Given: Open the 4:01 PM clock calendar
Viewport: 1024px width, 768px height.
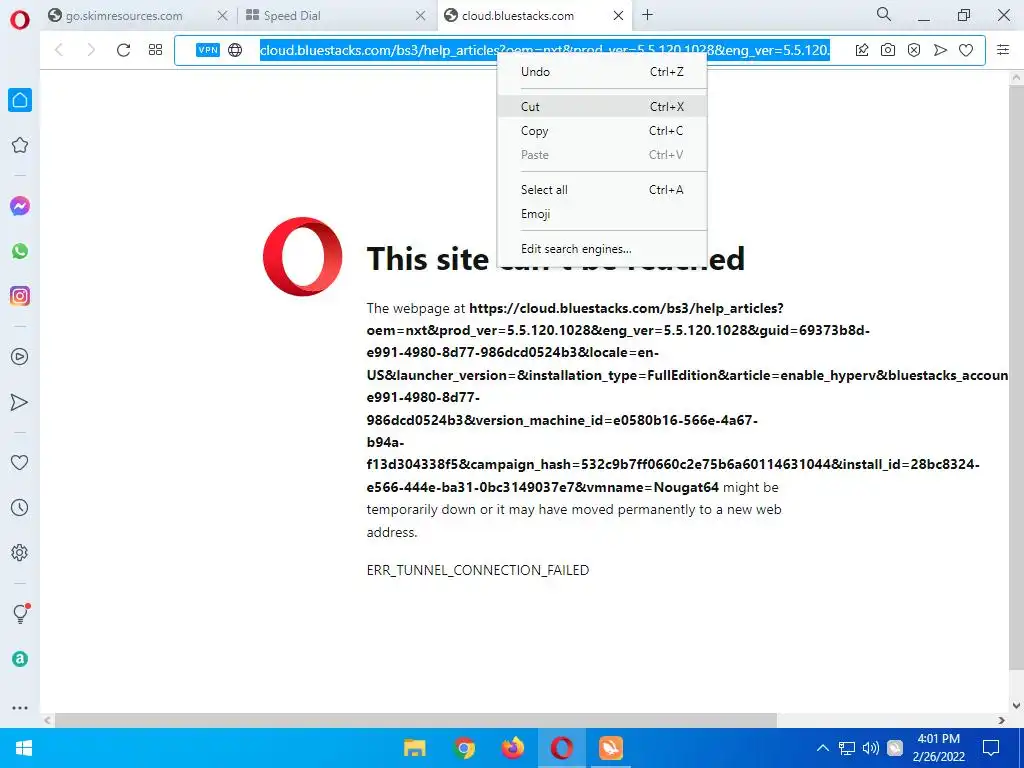Looking at the screenshot, I should click(x=938, y=748).
